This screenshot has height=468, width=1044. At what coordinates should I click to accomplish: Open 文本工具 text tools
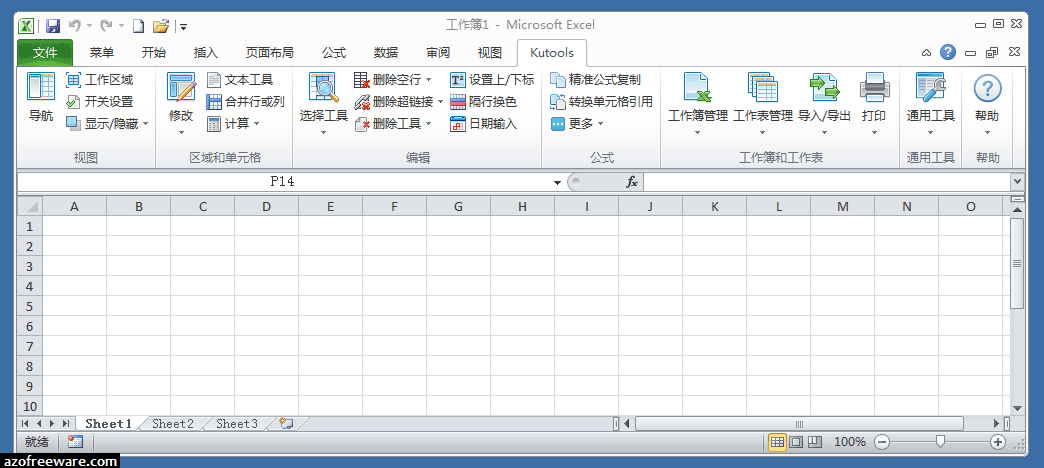click(240, 80)
